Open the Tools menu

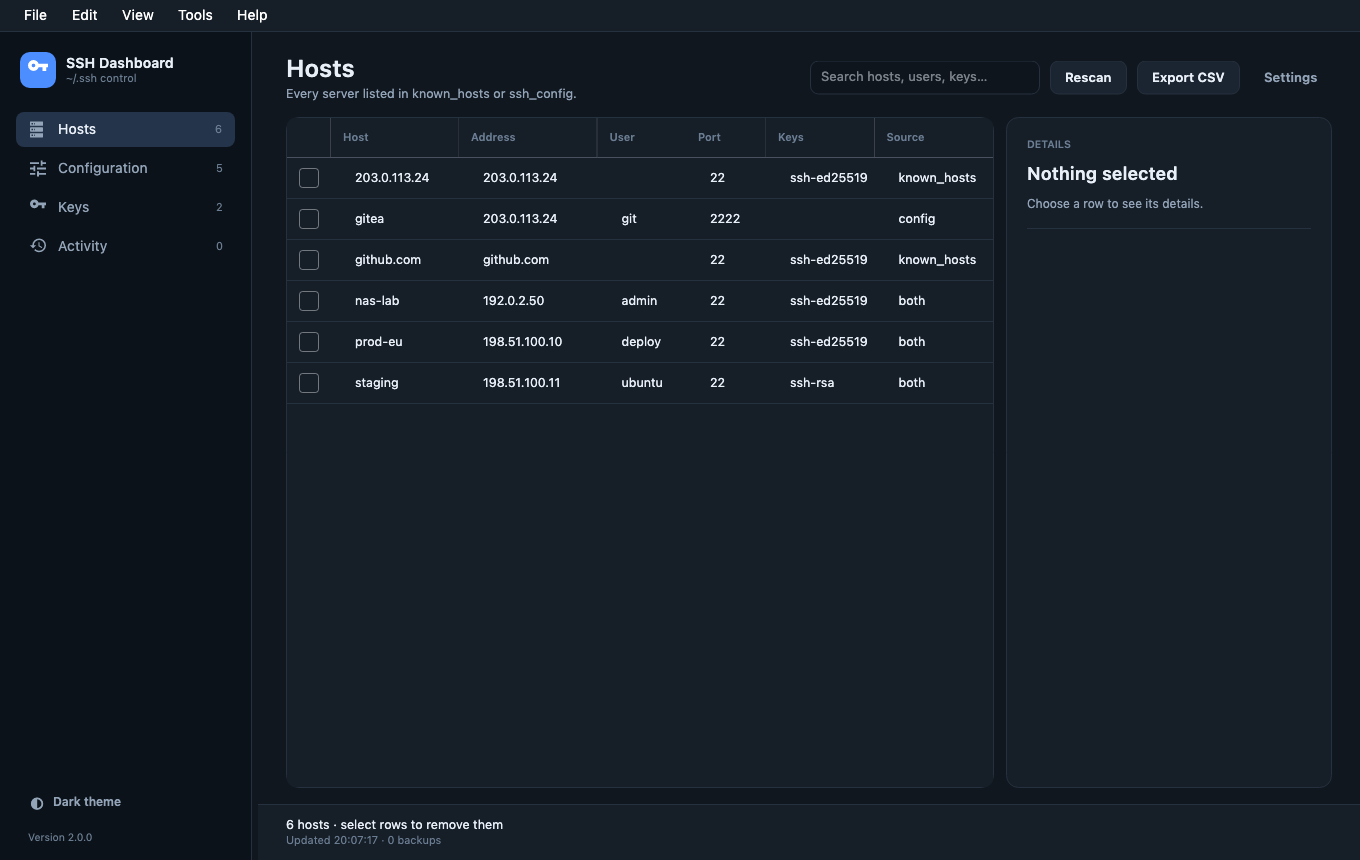coord(195,15)
